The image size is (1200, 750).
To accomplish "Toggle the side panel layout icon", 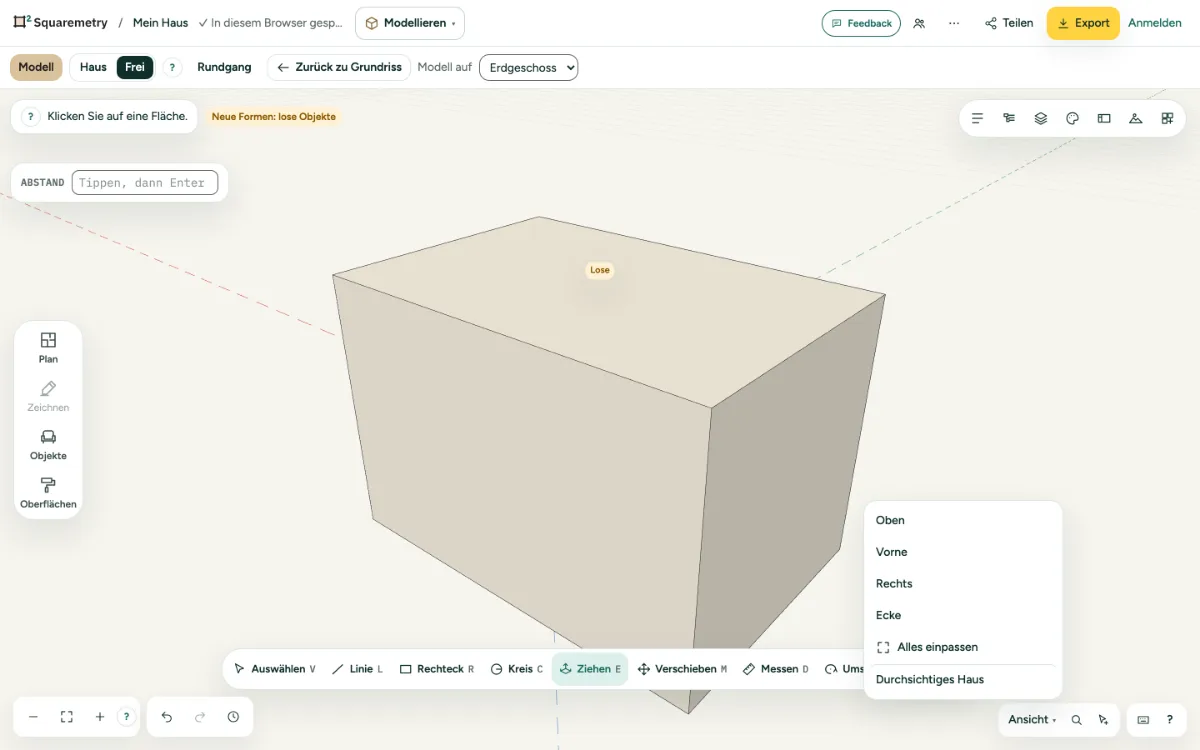I will (1104, 118).
